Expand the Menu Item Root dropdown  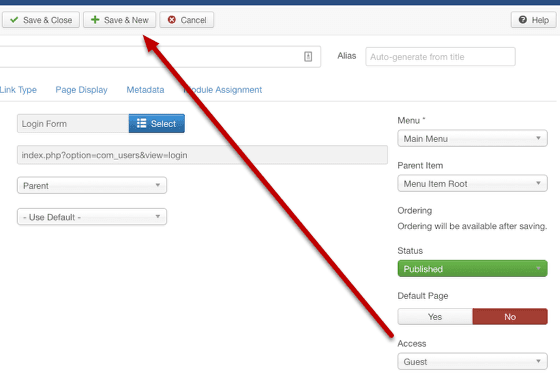(x=472, y=183)
